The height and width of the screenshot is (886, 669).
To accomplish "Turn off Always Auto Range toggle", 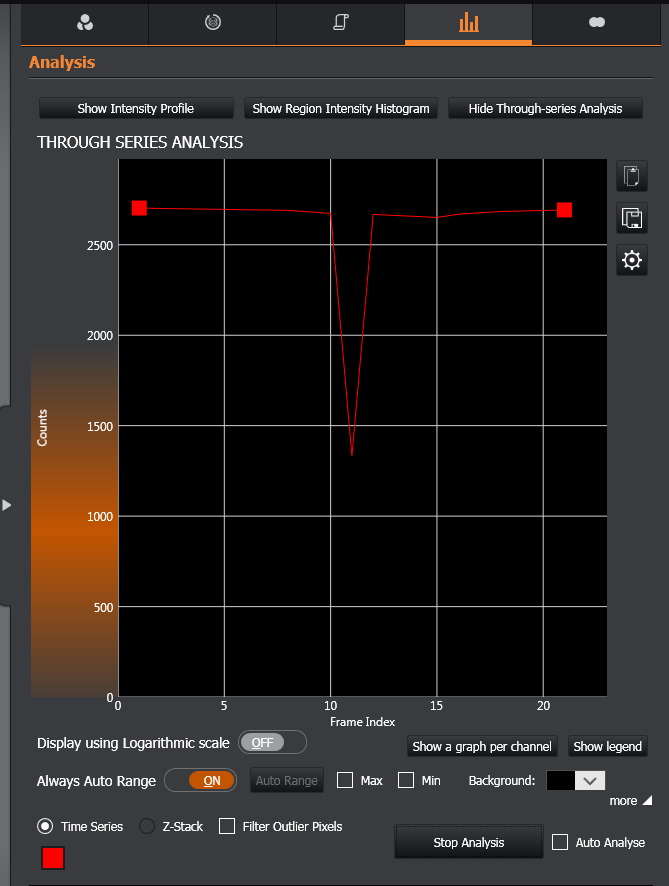I will coord(200,781).
